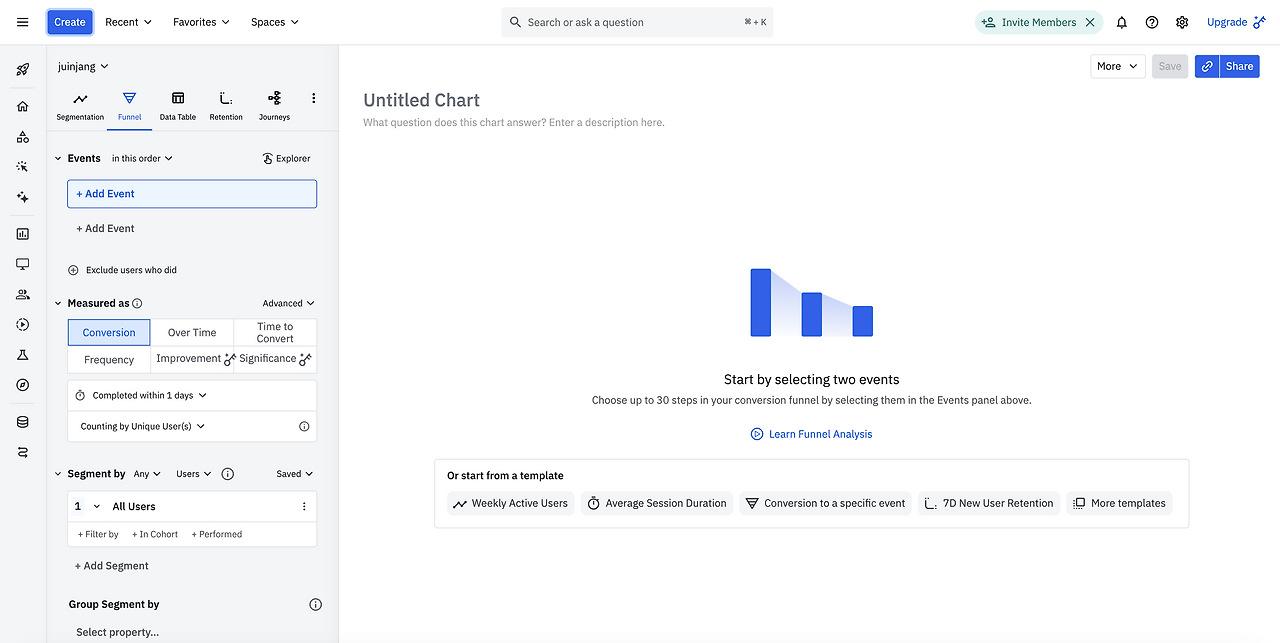Image resolution: width=1280 pixels, height=643 pixels.
Task: Open the notifications bell
Action: pyautogui.click(x=1122, y=22)
